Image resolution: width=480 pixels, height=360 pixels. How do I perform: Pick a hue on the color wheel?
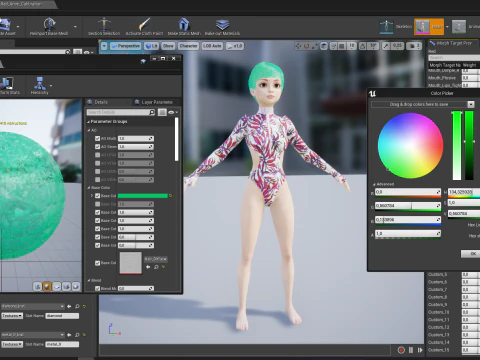pos(410,145)
